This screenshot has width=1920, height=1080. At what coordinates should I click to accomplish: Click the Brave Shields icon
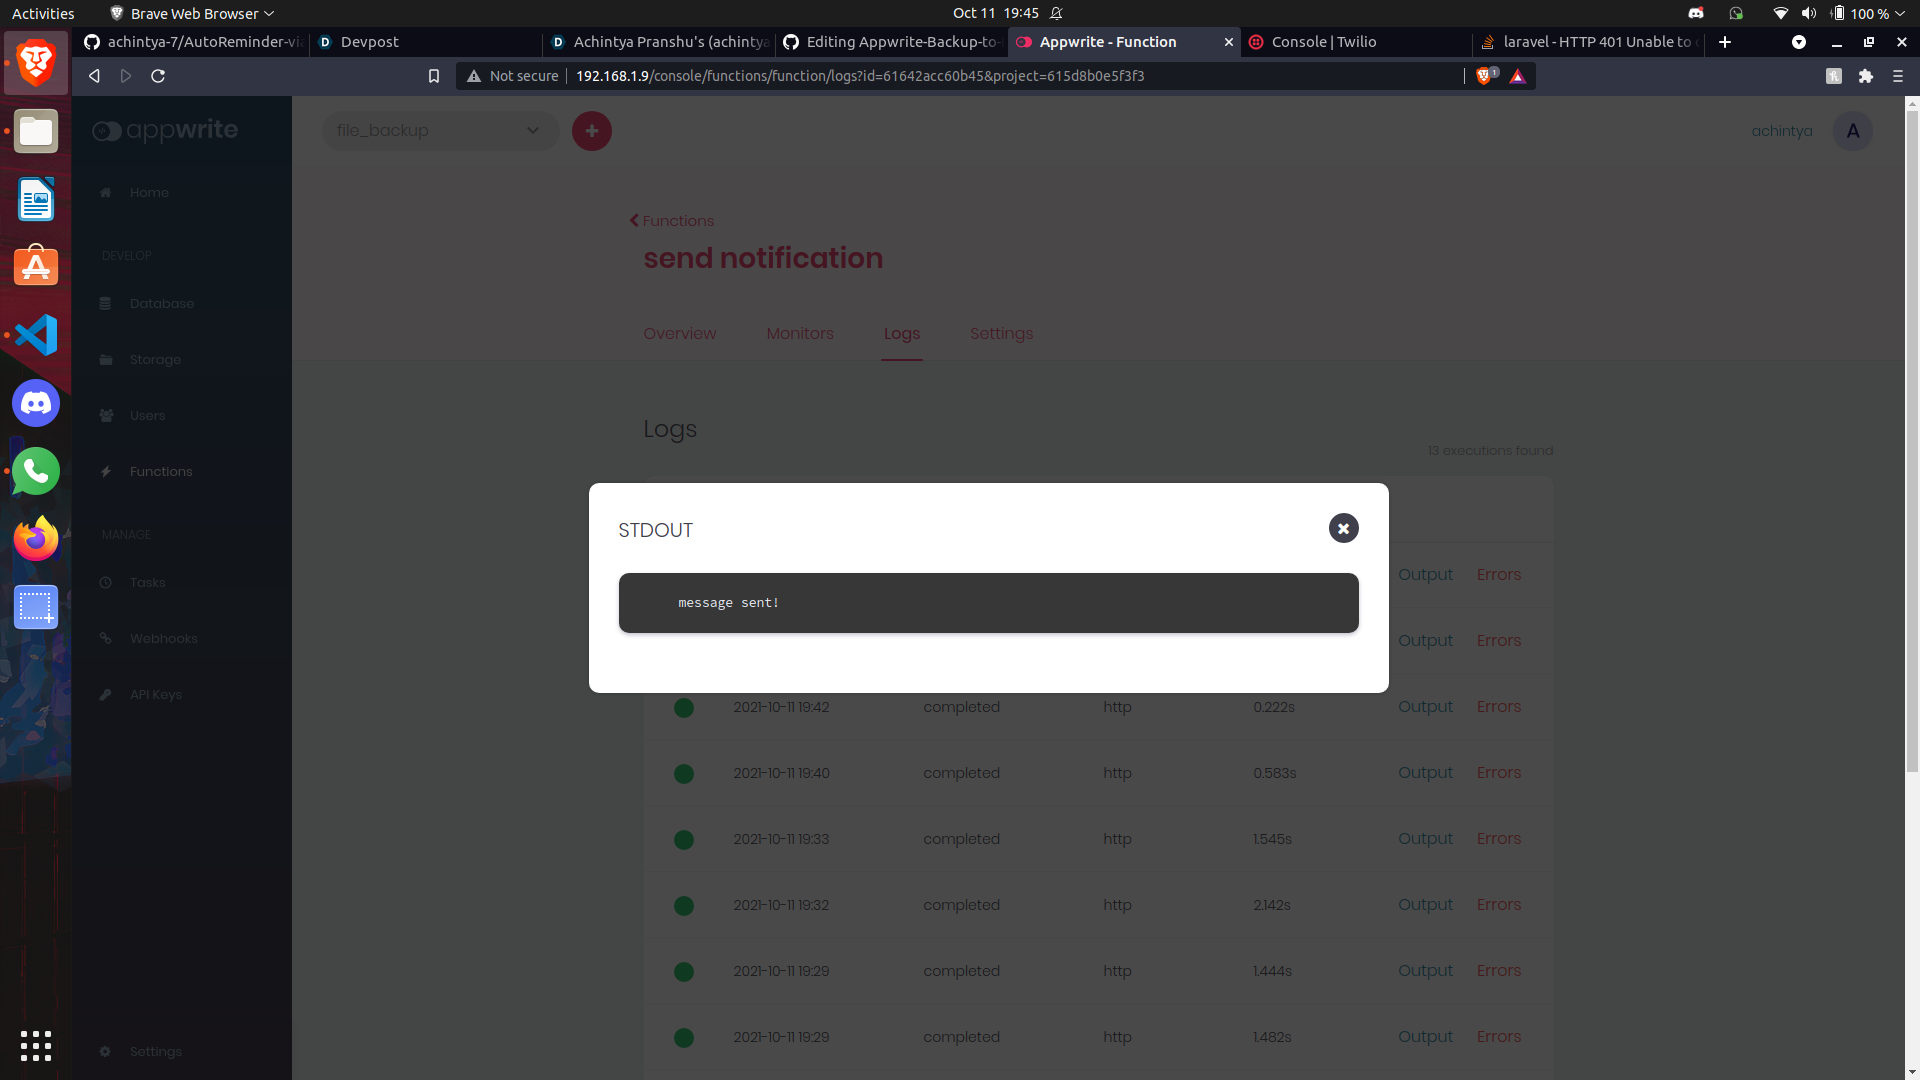[1485, 76]
